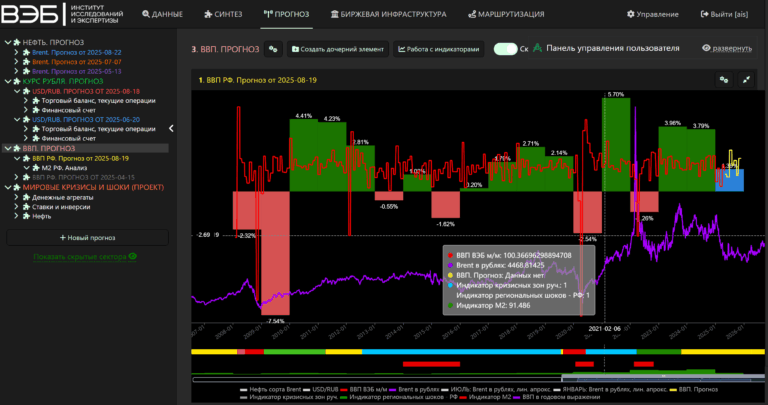Click puzzle icon of USD/RUB forecast 2025-08-18

pyautogui.click(x=26, y=91)
